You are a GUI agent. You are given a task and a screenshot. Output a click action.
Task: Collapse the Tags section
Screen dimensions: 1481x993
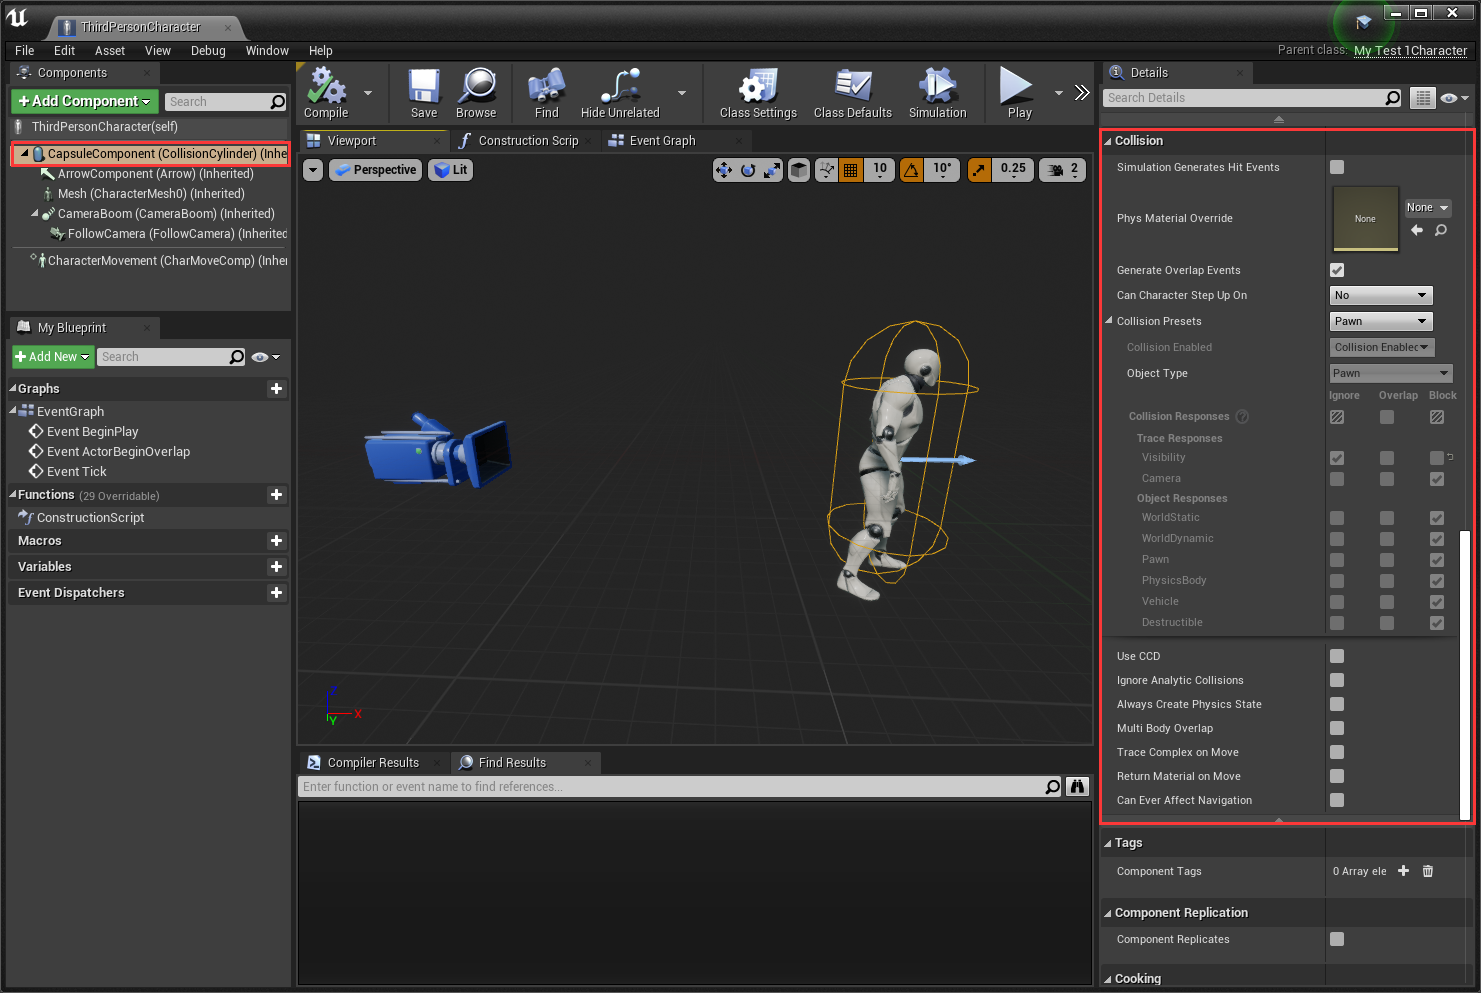pos(1108,843)
